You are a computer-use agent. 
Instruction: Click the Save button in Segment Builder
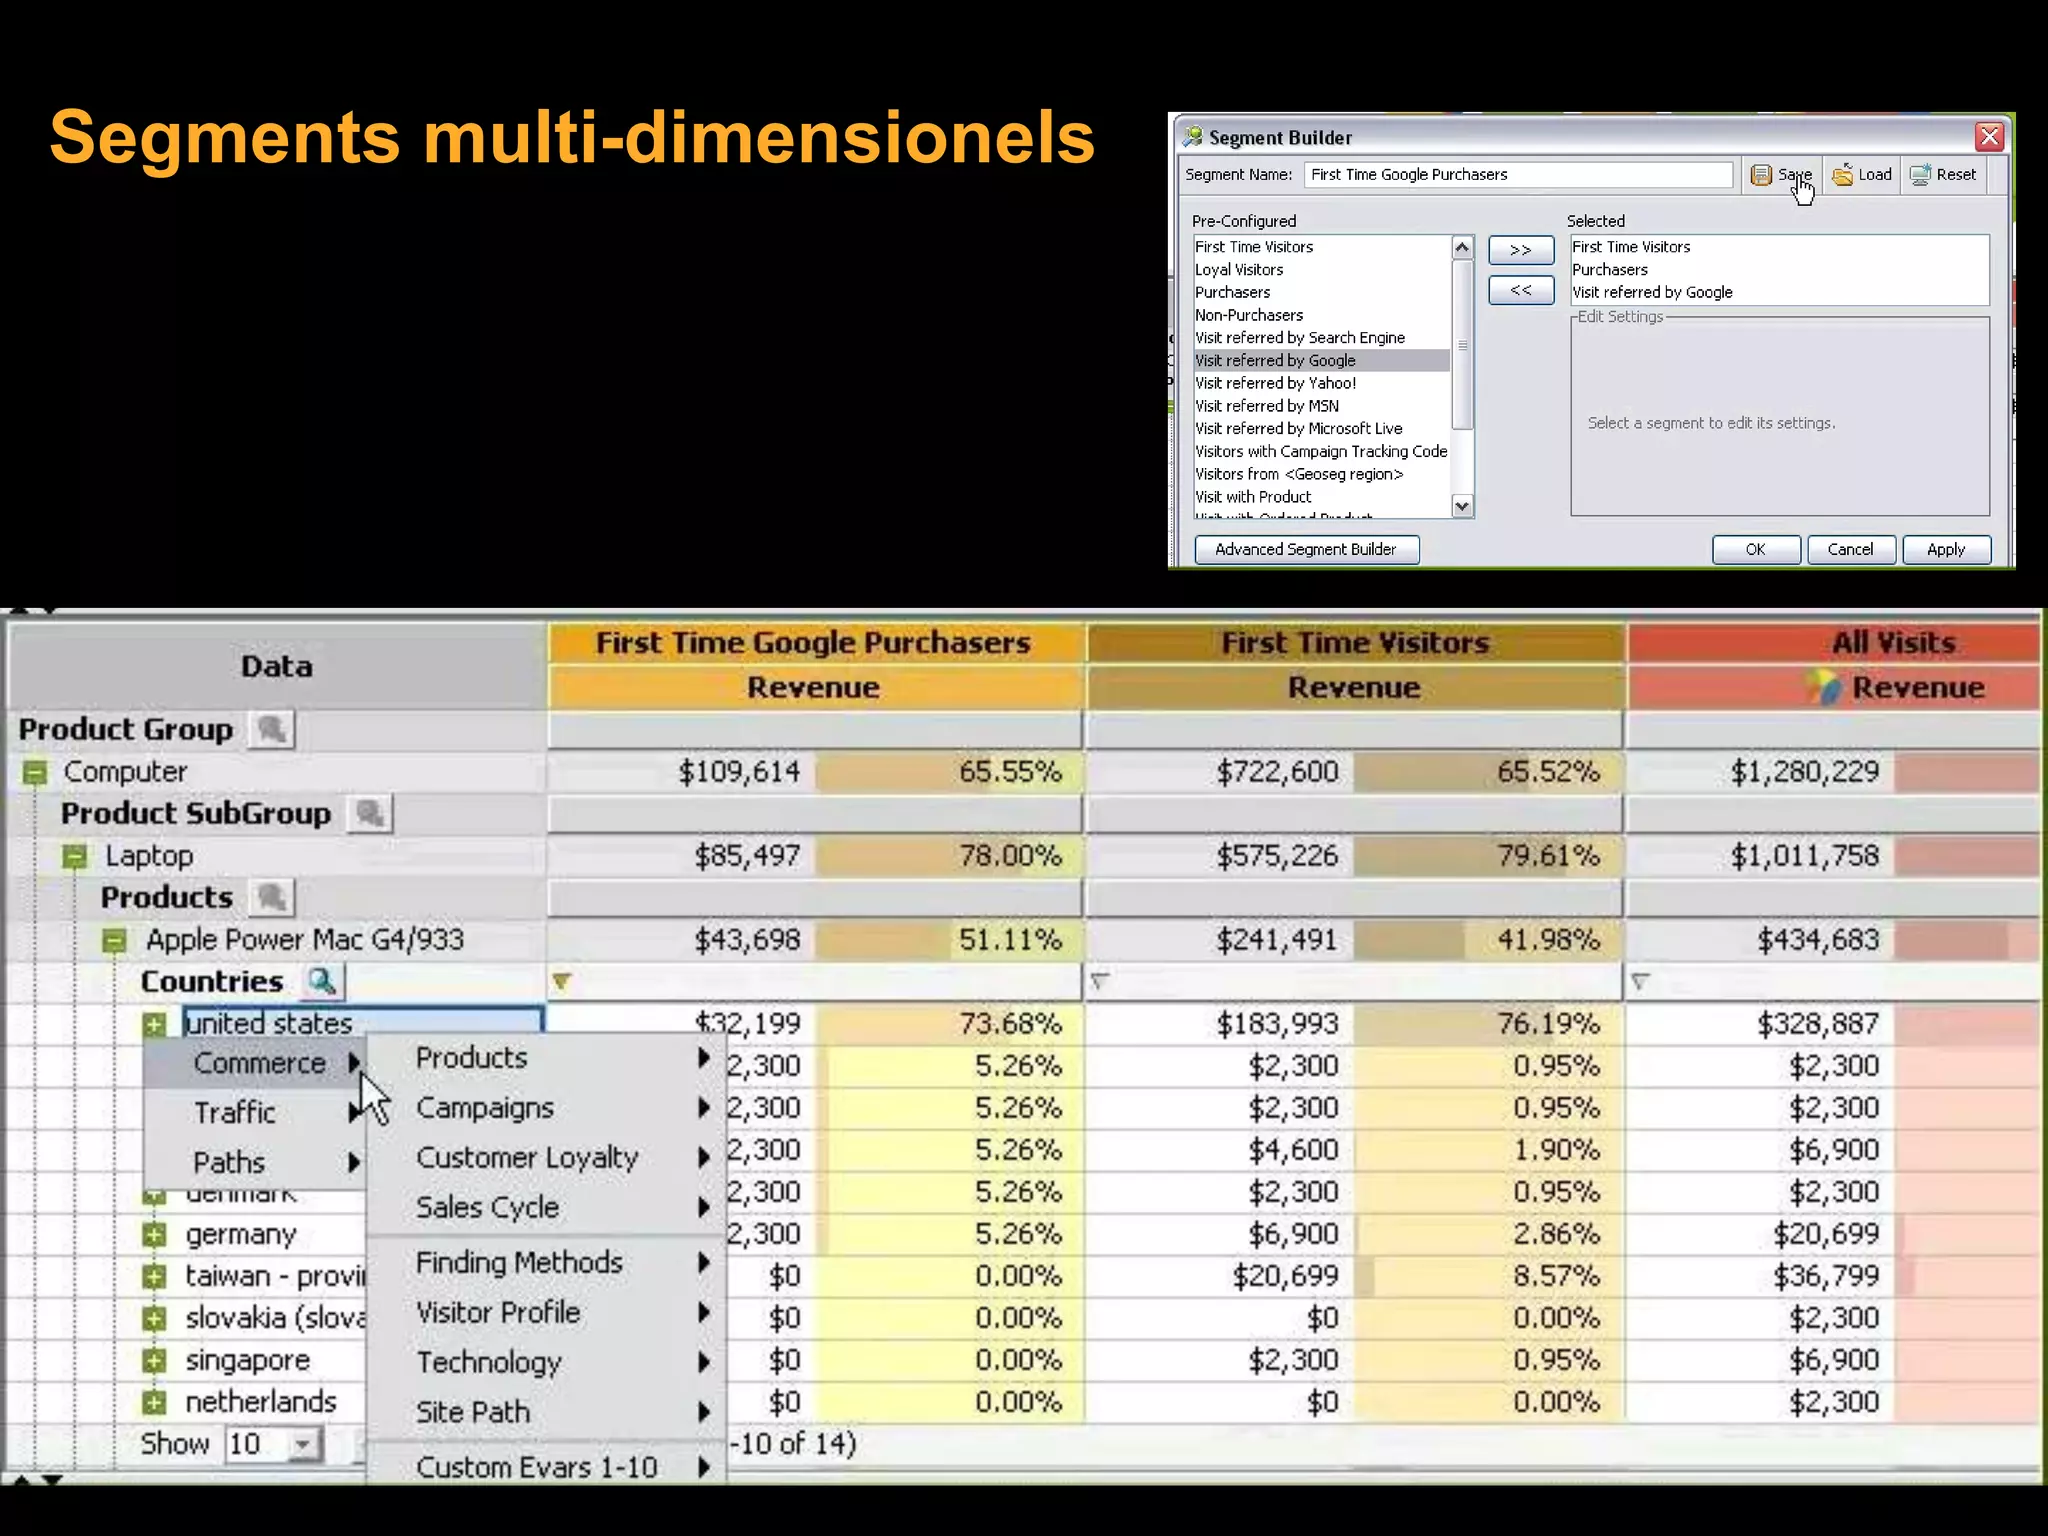click(1781, 175)
